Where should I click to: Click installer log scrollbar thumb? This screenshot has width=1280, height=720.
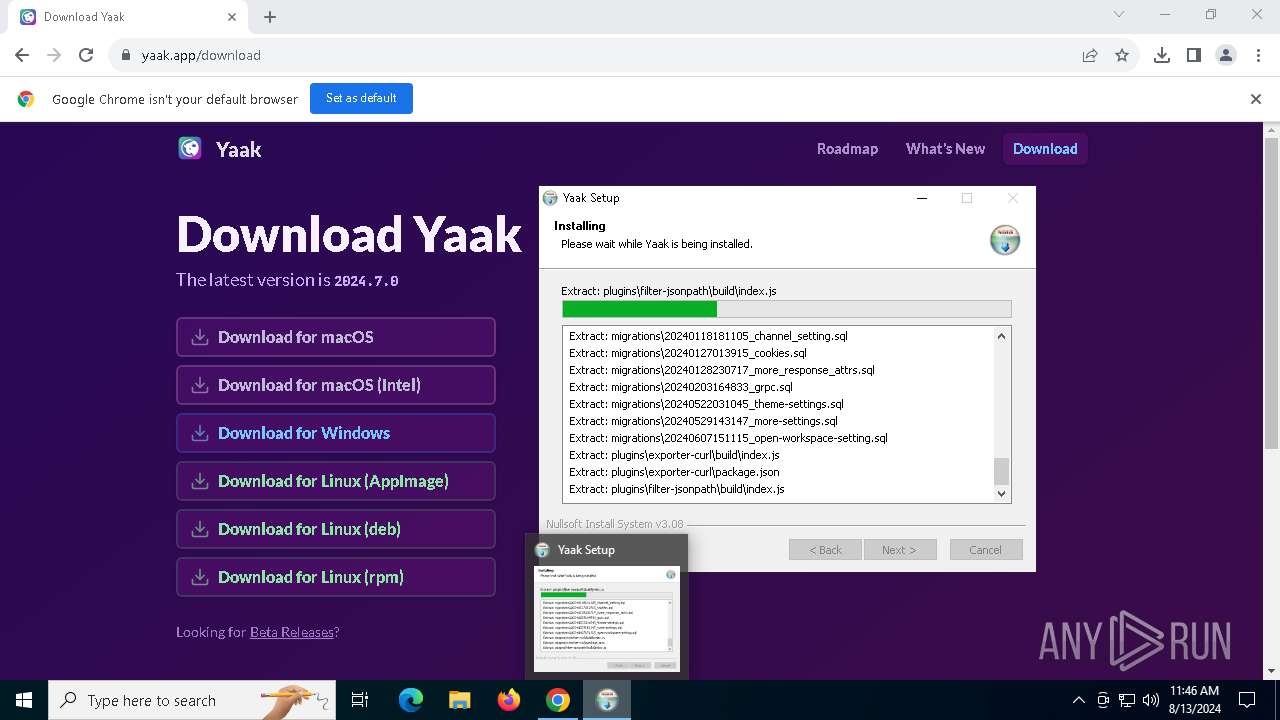pyautogui.click(x=1001, y=471)
